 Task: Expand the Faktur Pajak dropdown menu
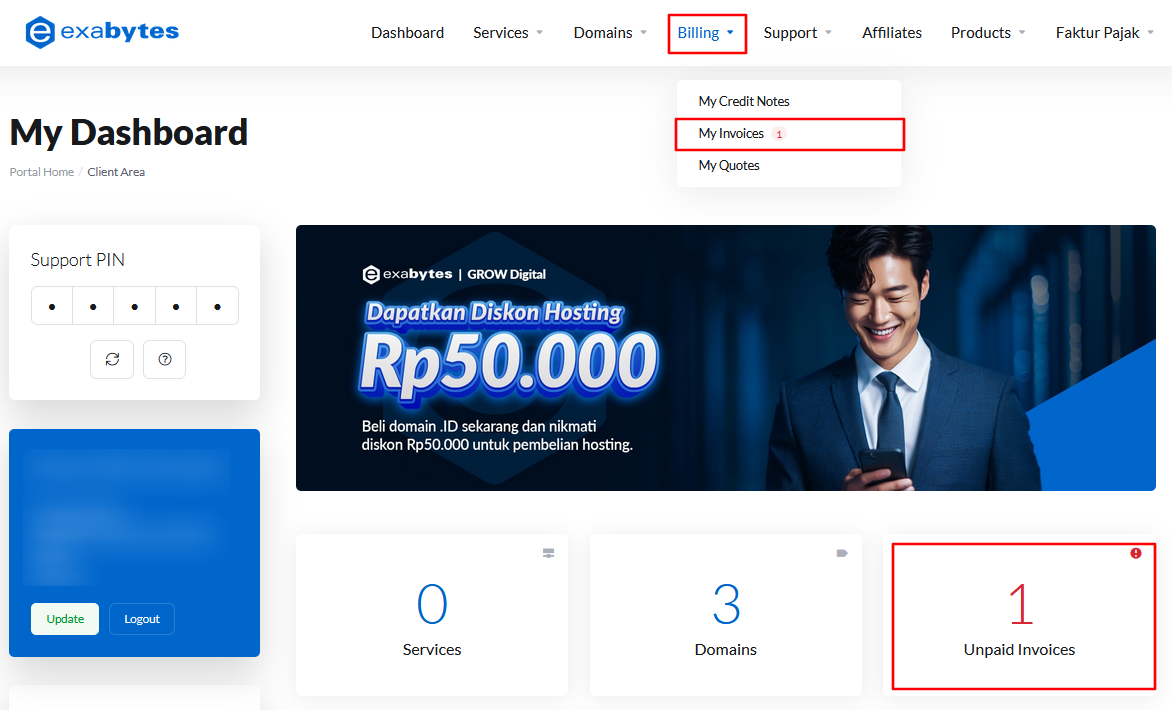1105,33
